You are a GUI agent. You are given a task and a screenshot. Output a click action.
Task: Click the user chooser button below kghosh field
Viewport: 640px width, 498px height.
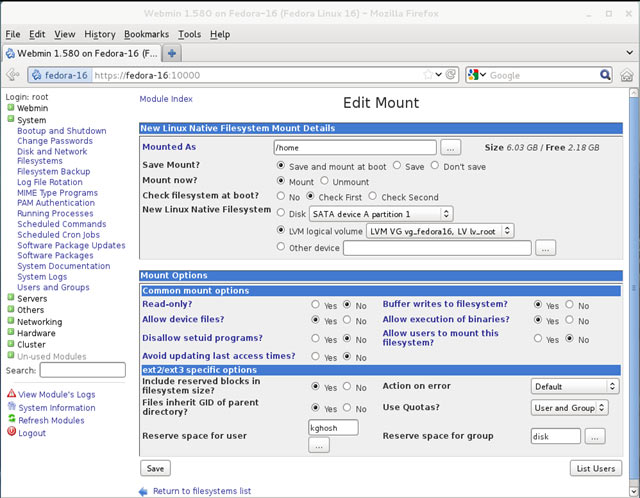click(x=319, y=446)
